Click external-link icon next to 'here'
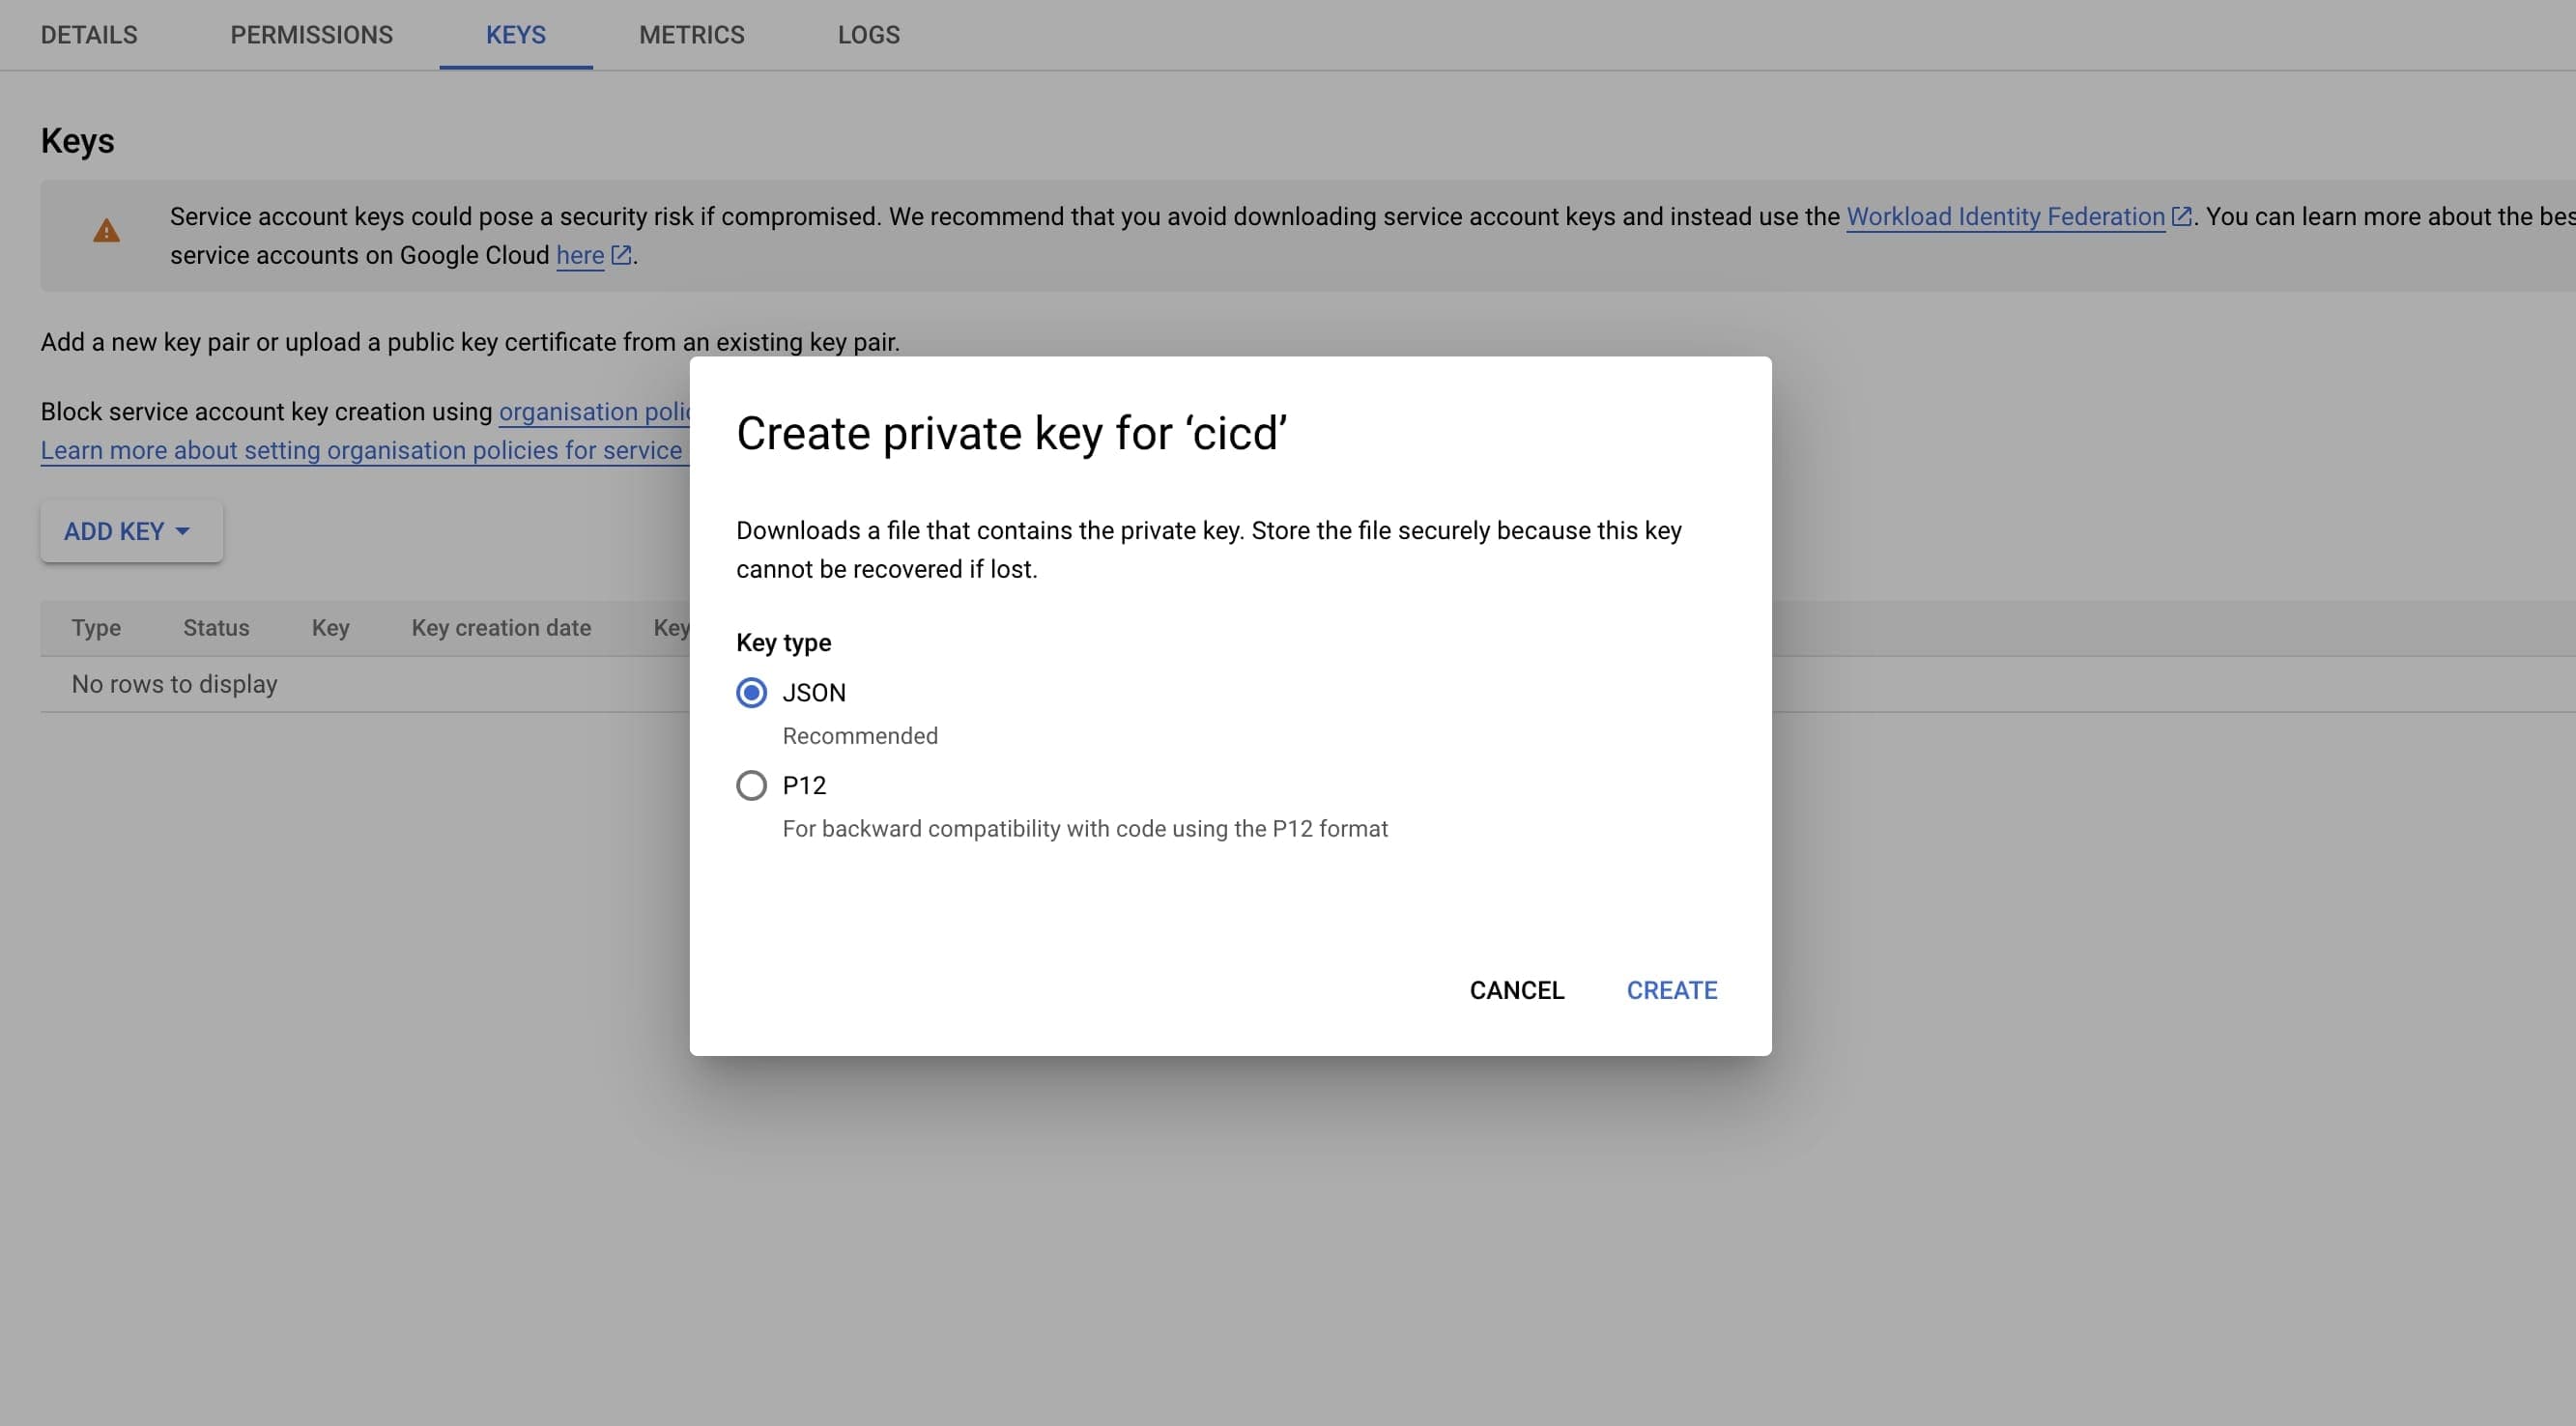Viewport: 2576px width, 1426px height. click(621, 255)
